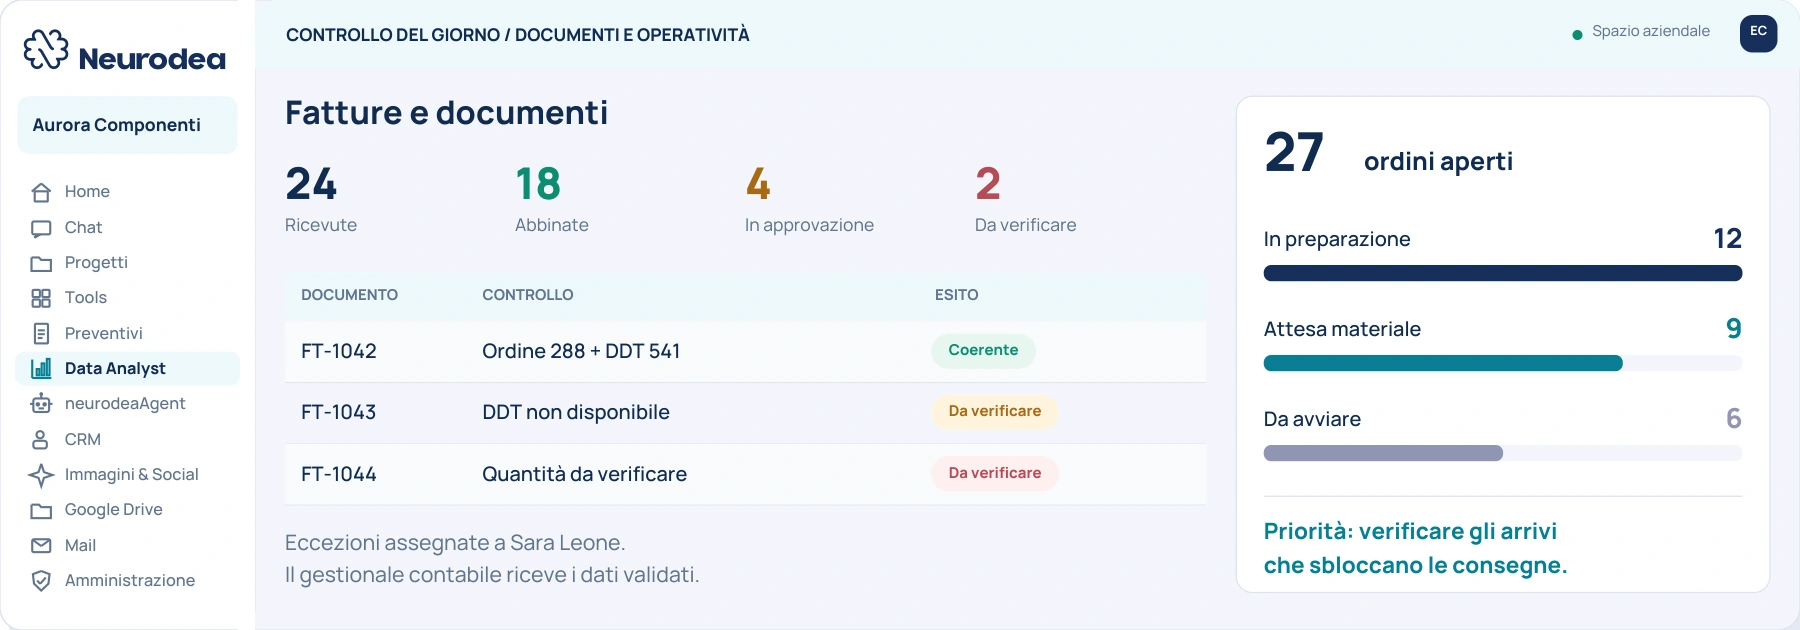Click the Neurodea brain logo icon
The width and height of the screenshot is (1800, 630).
pos(46,49)
